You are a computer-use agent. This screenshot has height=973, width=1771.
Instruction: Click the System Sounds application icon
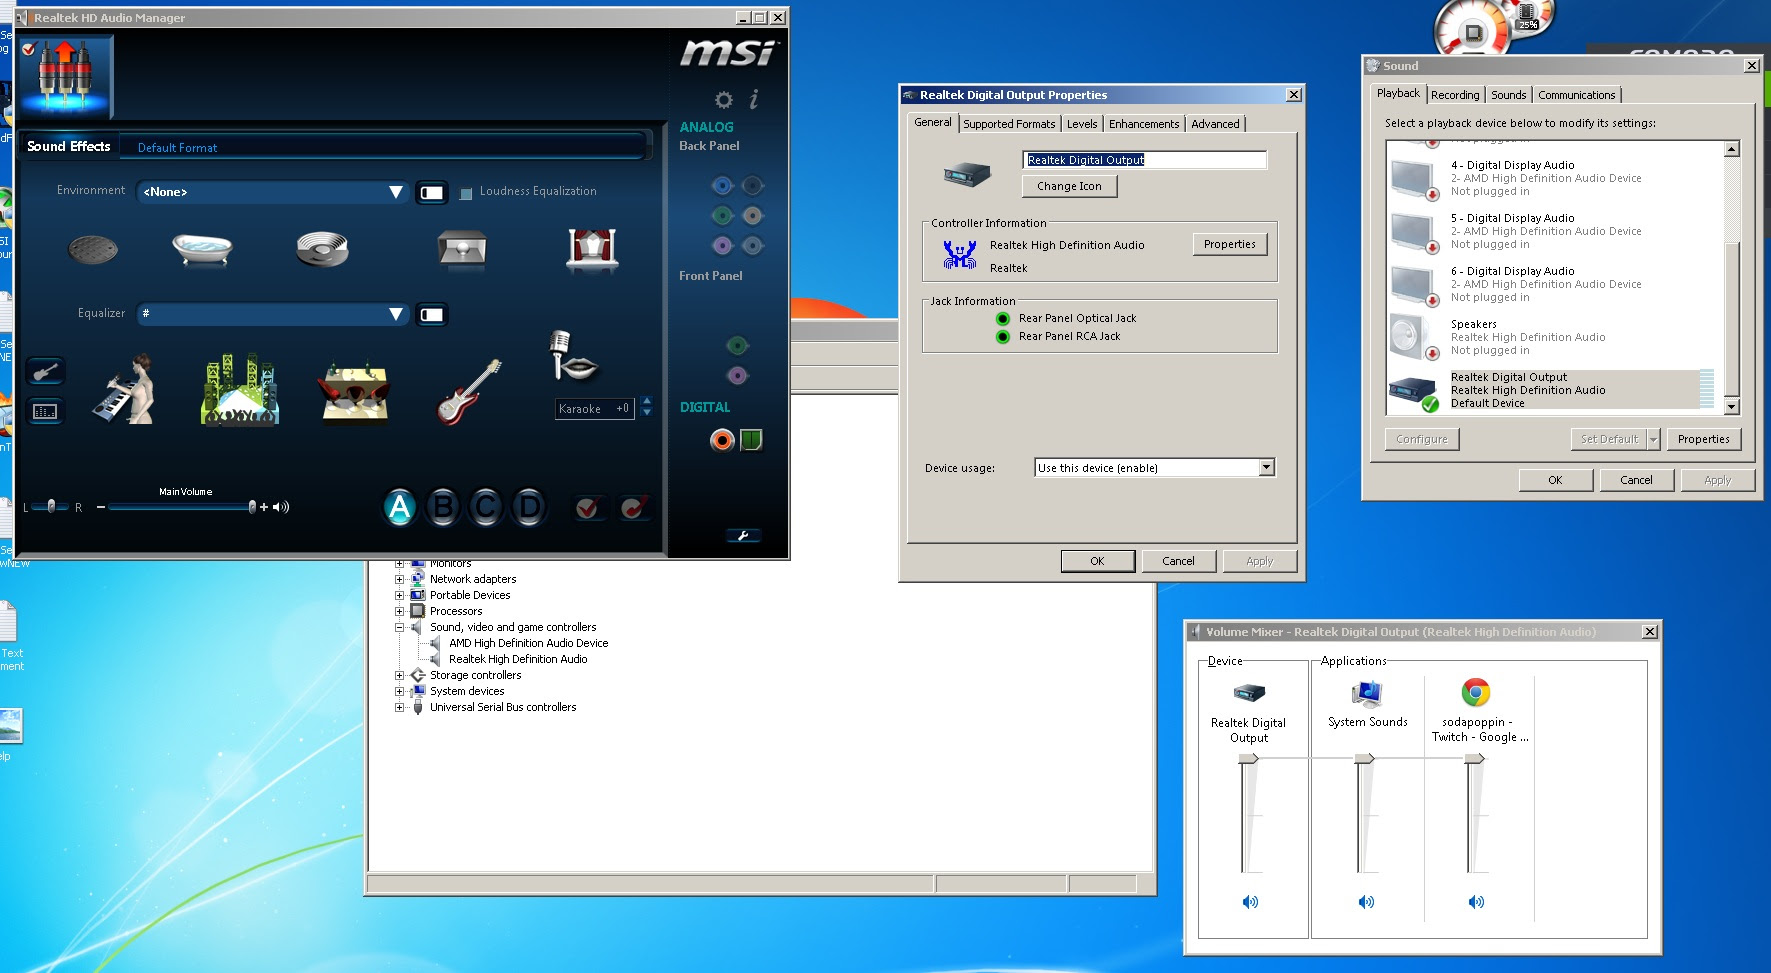click(x=1367, y=693)
